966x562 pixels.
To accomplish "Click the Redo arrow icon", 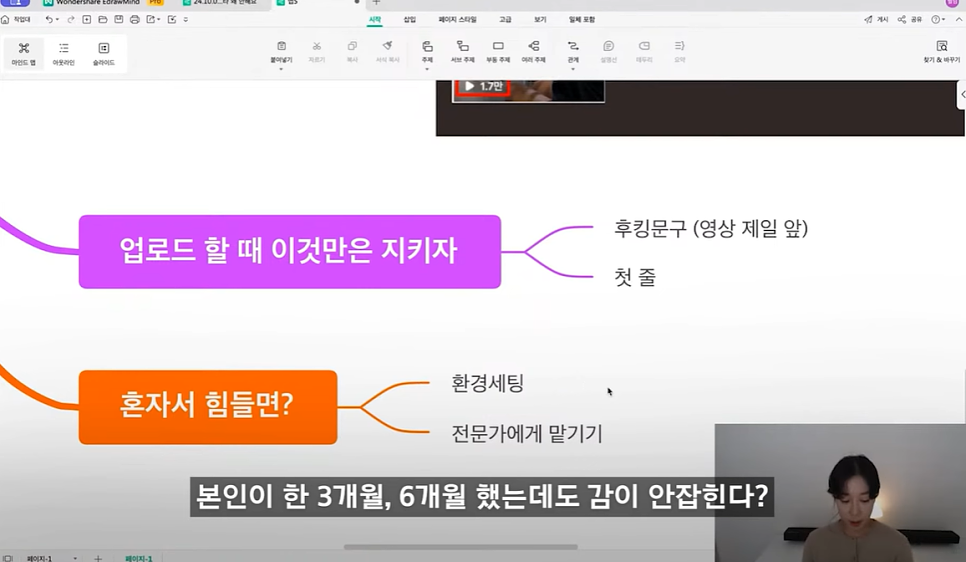I will 71,20.
